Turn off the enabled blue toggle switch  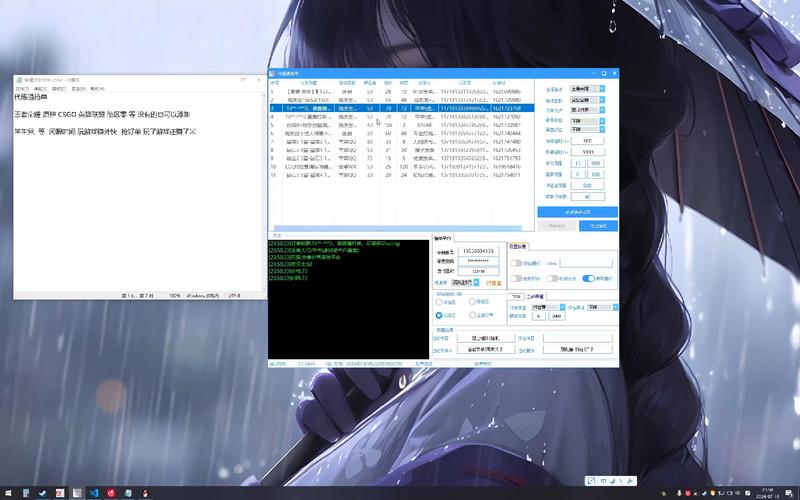coord(588,278)
